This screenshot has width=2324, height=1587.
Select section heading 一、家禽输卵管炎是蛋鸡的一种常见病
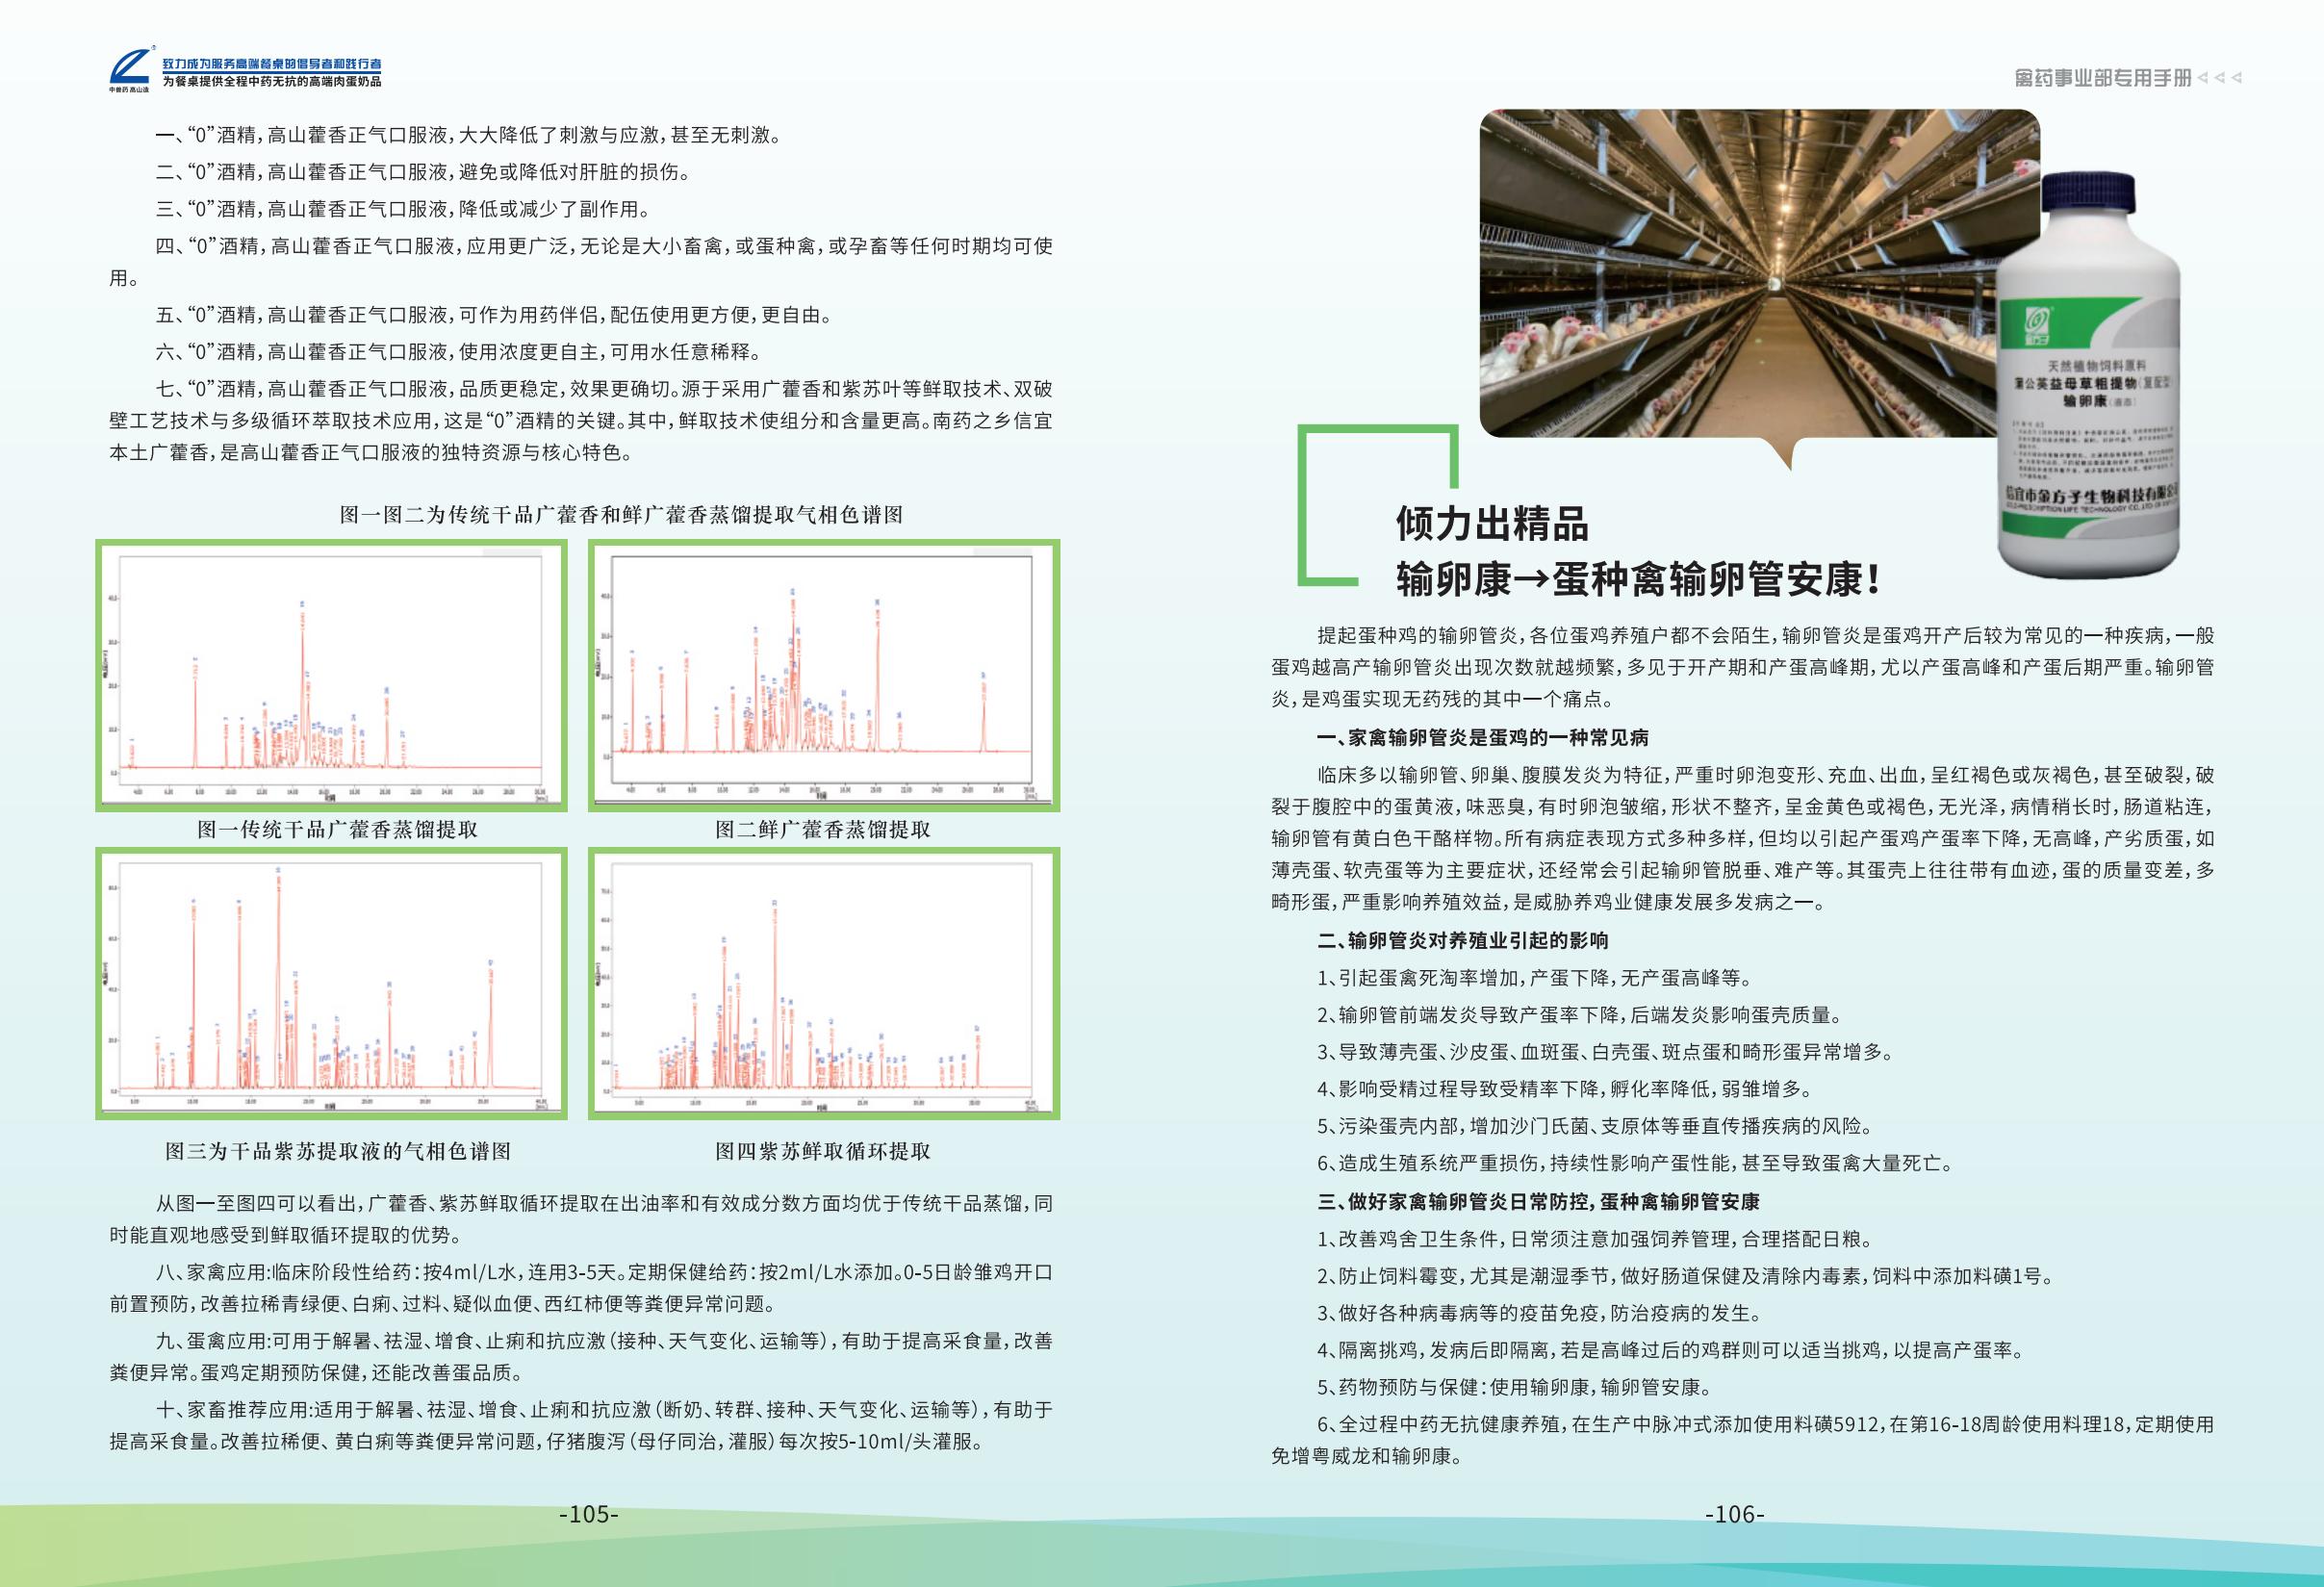point(1483,738)
